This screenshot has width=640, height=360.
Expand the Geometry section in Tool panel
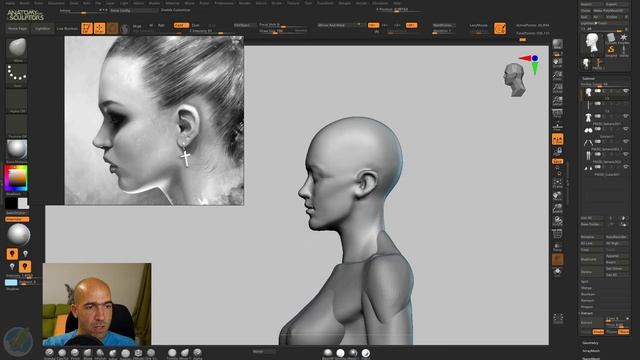click(590, 343)
